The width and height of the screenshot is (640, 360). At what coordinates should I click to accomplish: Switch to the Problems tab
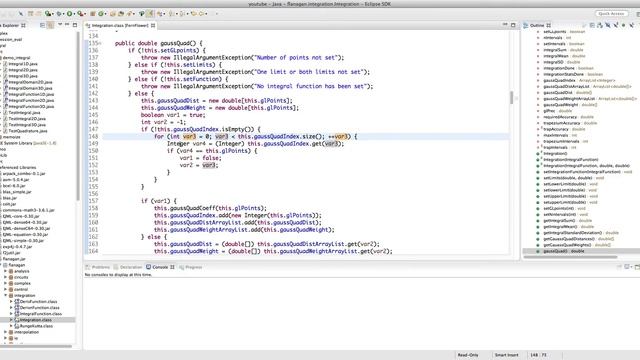point(98,267)
